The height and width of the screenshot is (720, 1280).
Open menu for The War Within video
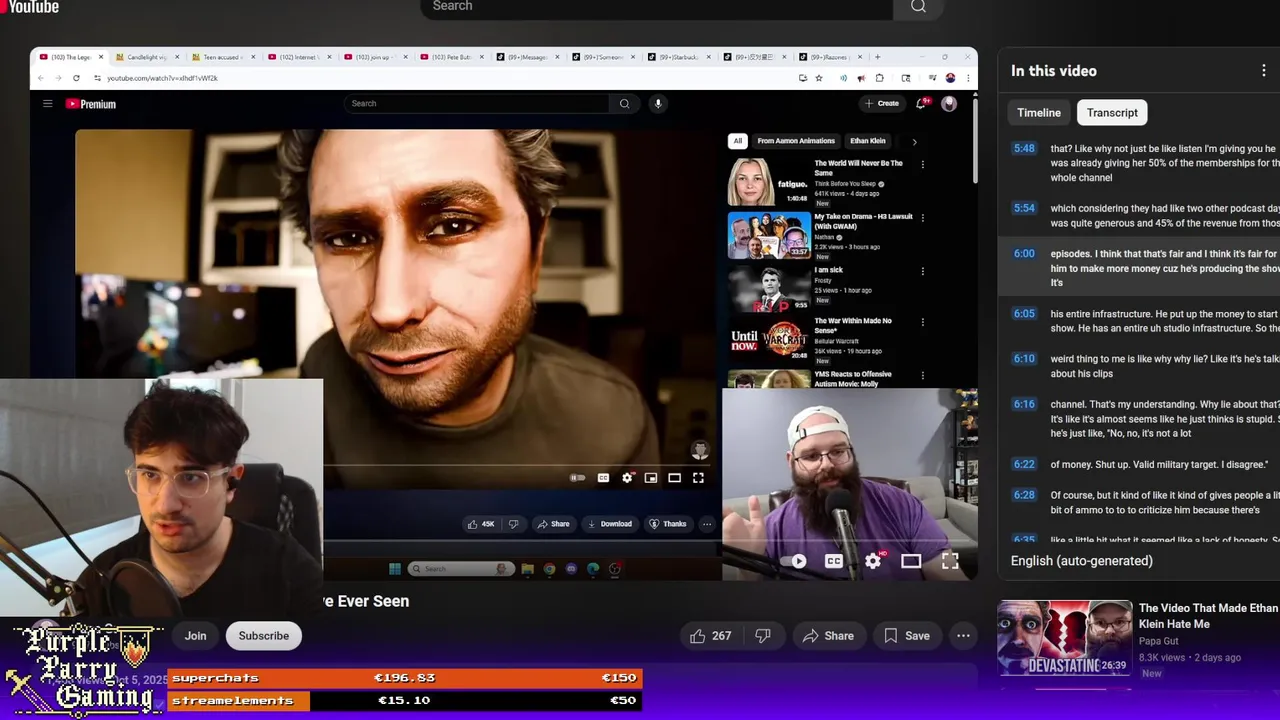(x=922, y=322)
